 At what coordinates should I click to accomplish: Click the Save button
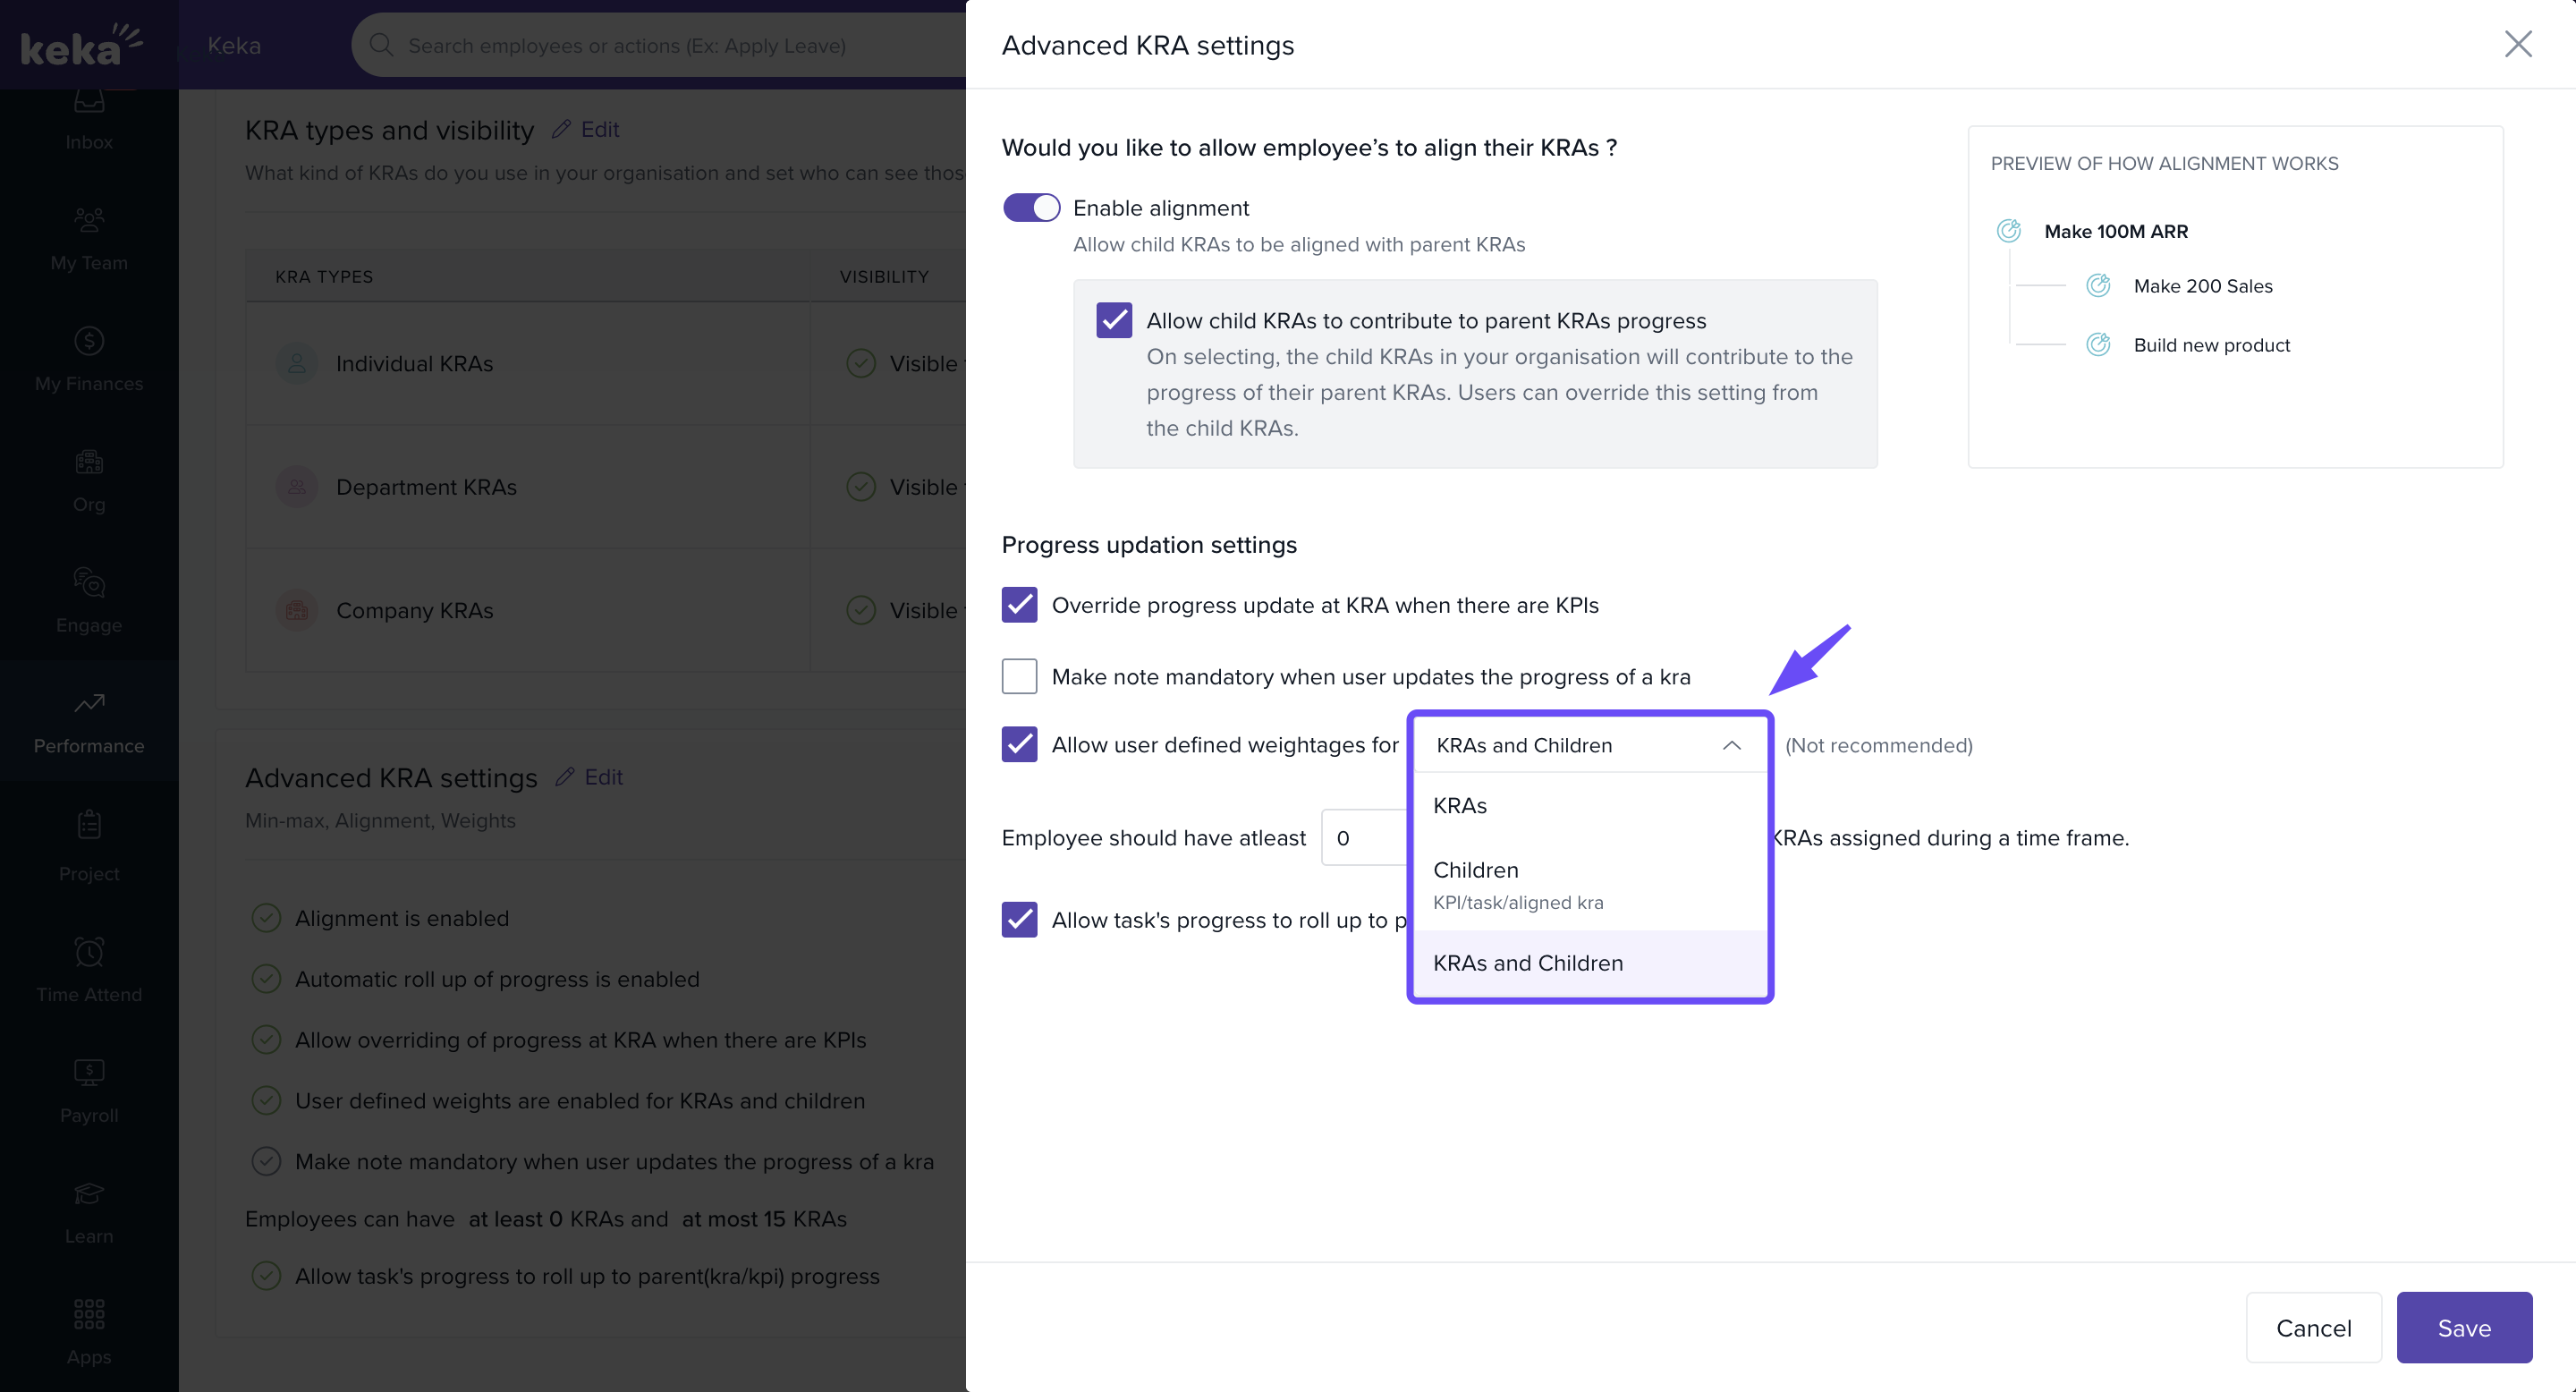[x=2463, y=1328]
